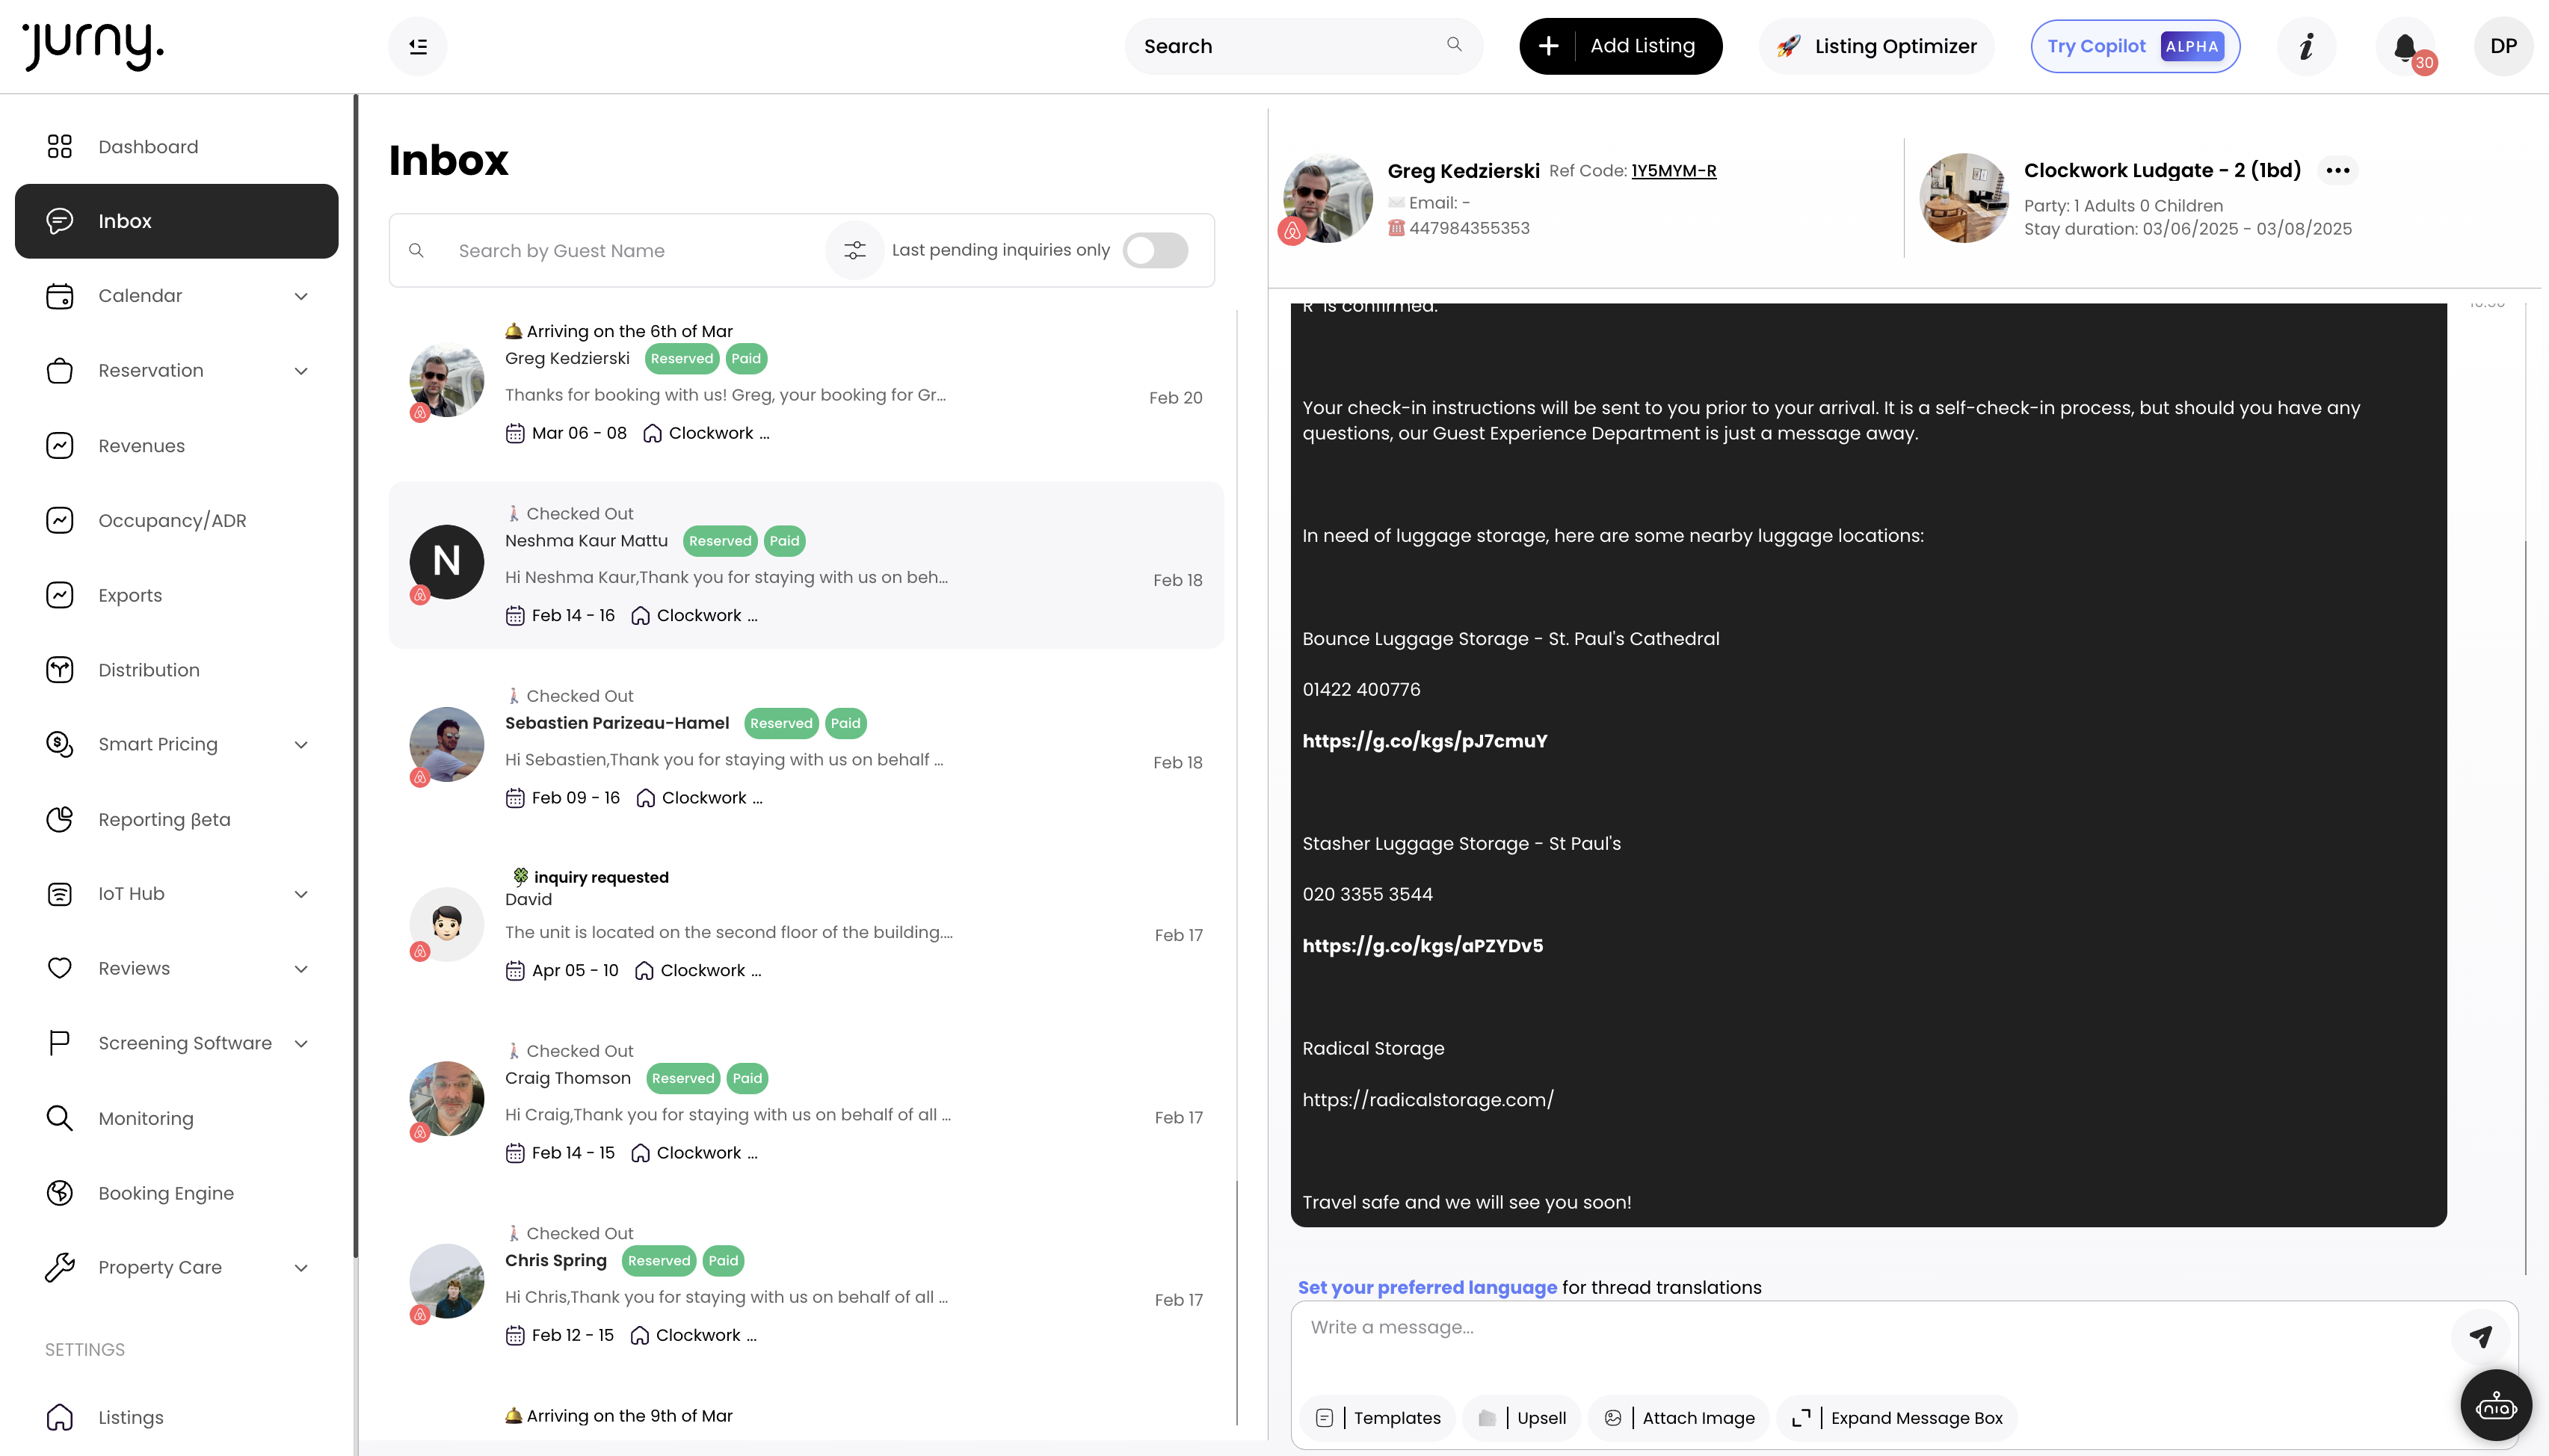Image resolution: width=2549 pixels, height=1456 pixels.
Task: Send message with the paper plane icon
Action: coord(2480,1336)
